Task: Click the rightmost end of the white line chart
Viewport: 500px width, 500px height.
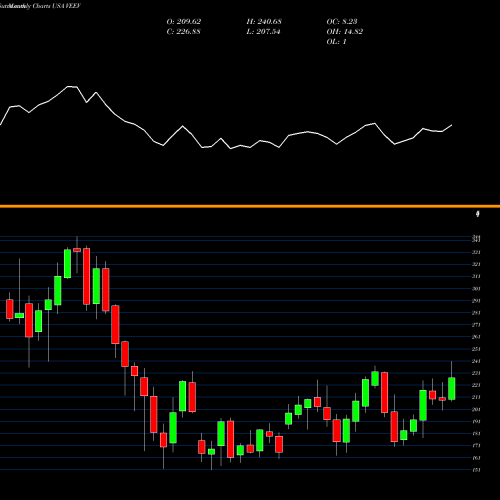Action: 452,125
